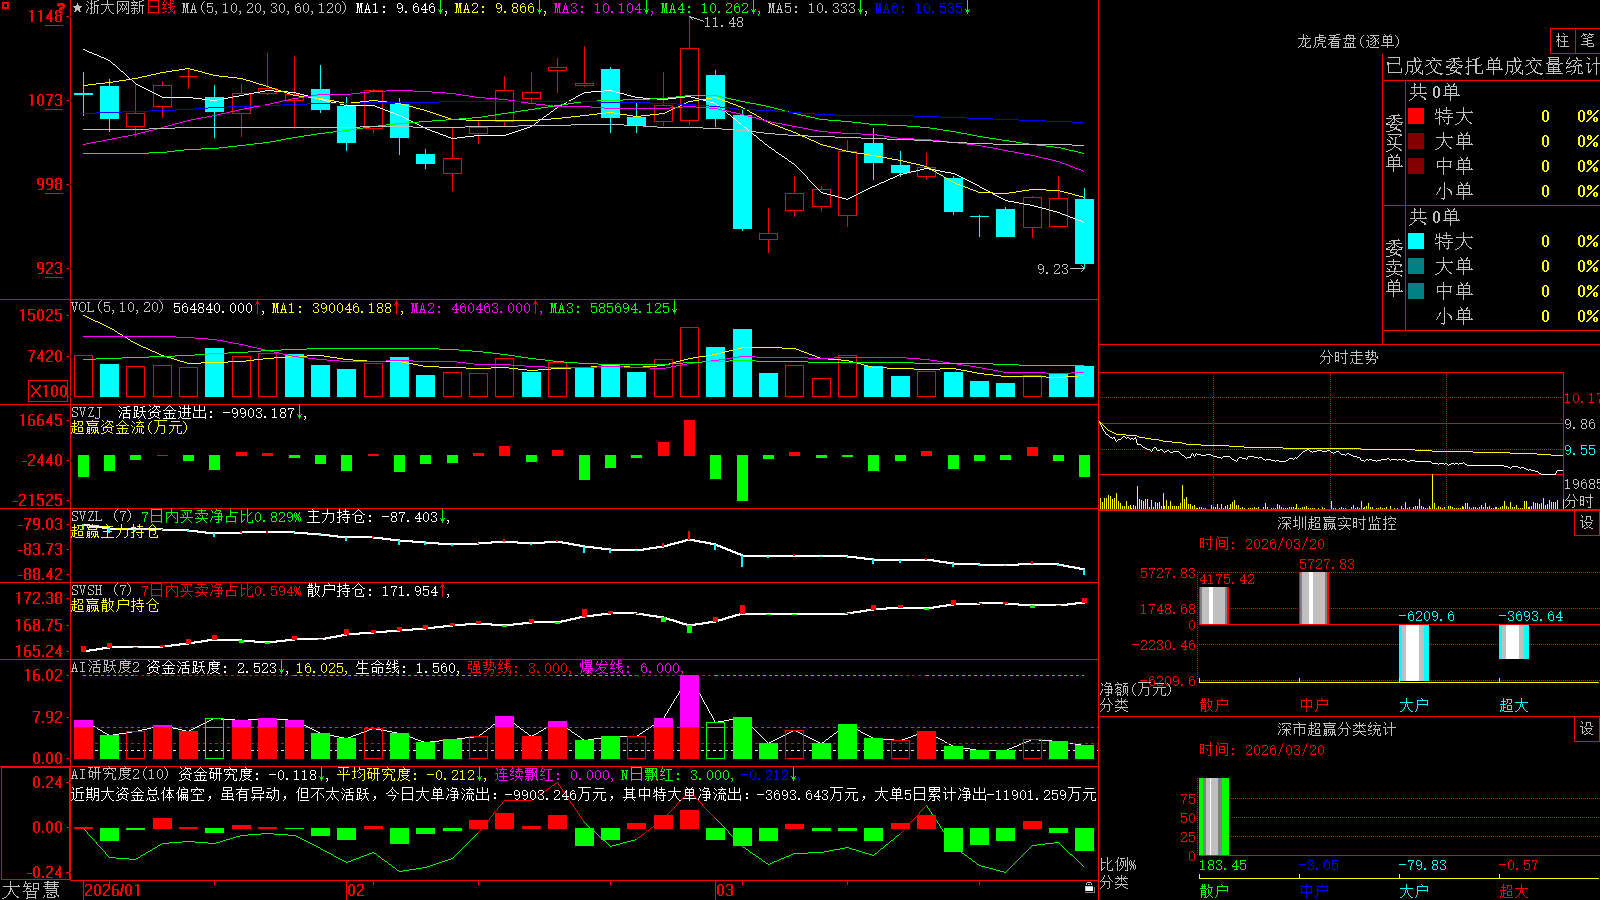Screen dimensions: 1600x900
Task: Click the cyan 特大 swatch in 委卖单
Action: click(x=1416, y=241)
